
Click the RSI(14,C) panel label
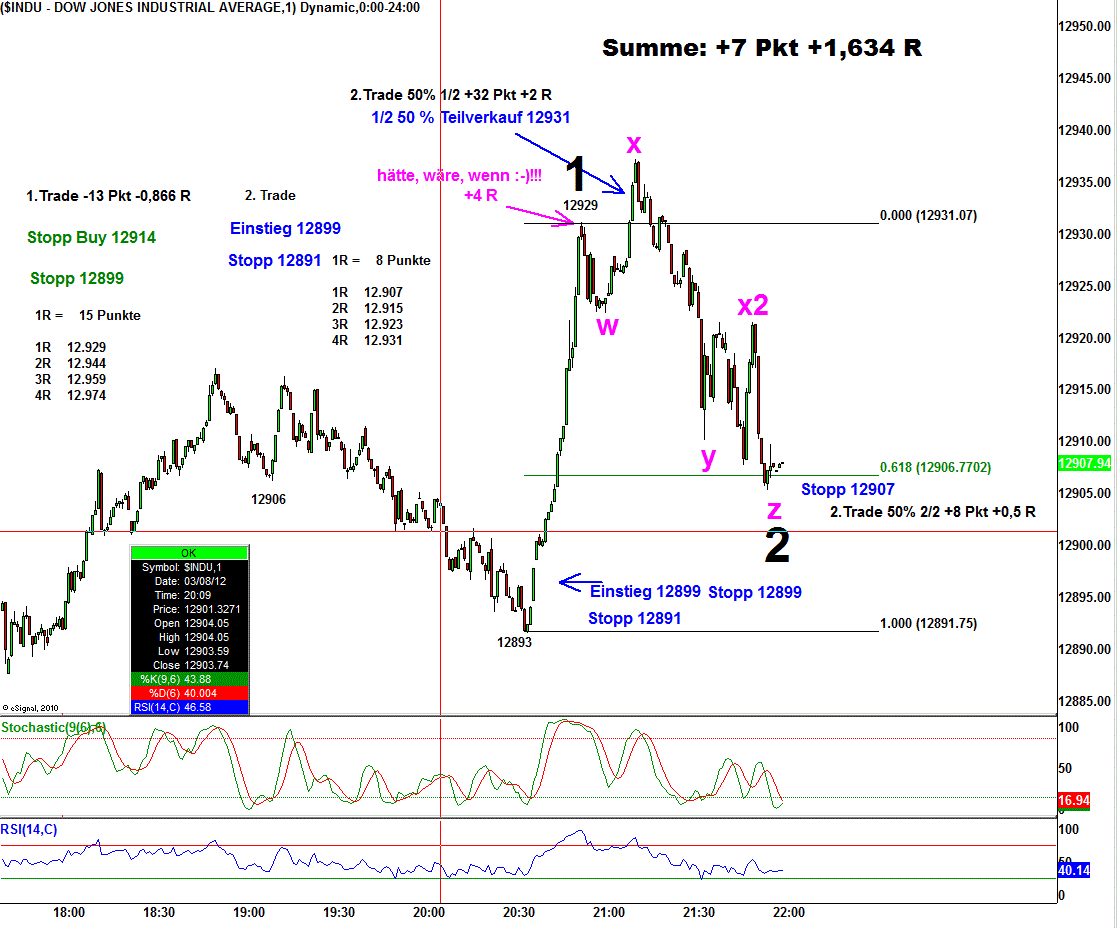point(30,829)
